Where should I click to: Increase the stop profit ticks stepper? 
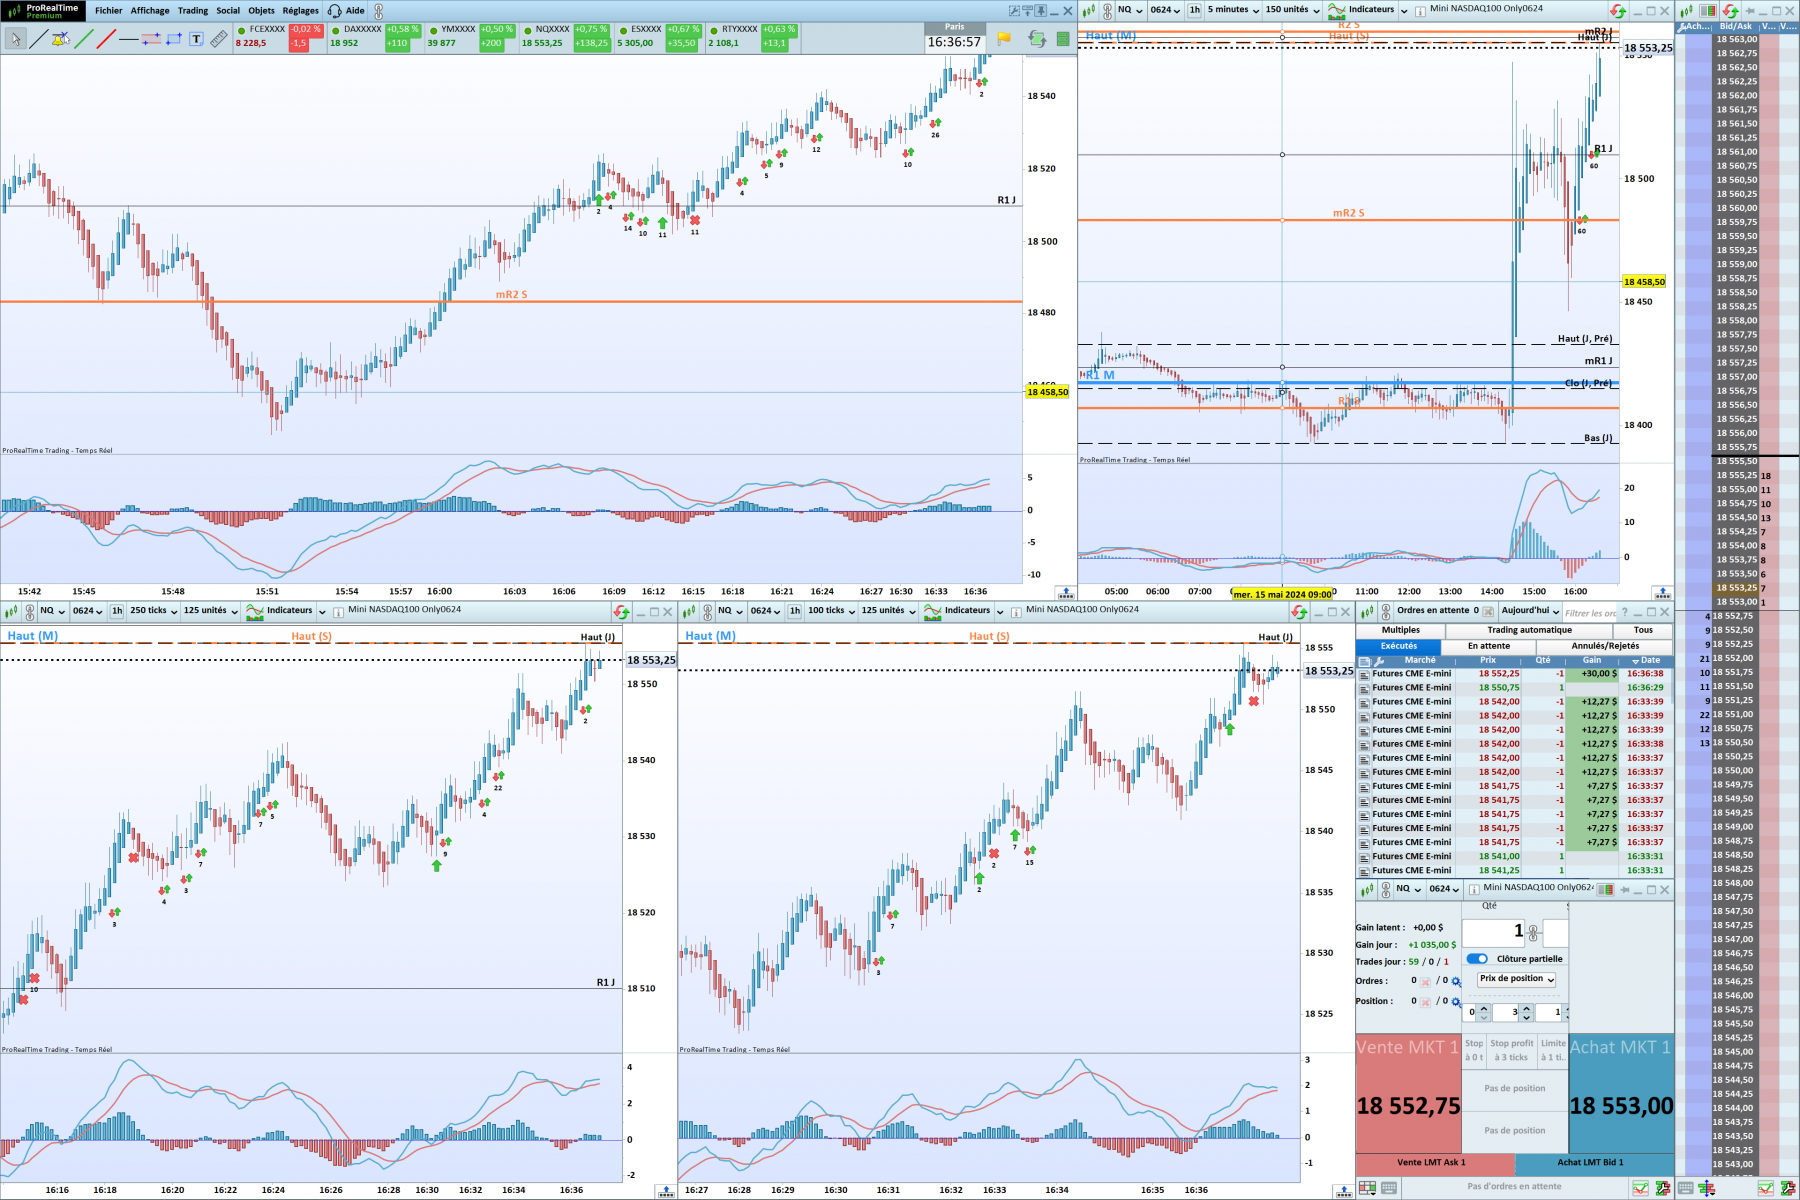point(1526,1008)
